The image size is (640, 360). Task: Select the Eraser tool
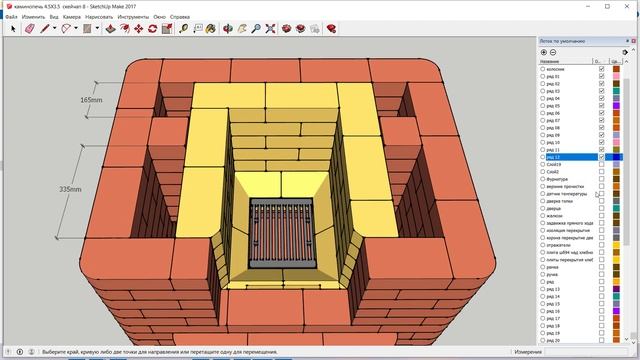[30, 29]
